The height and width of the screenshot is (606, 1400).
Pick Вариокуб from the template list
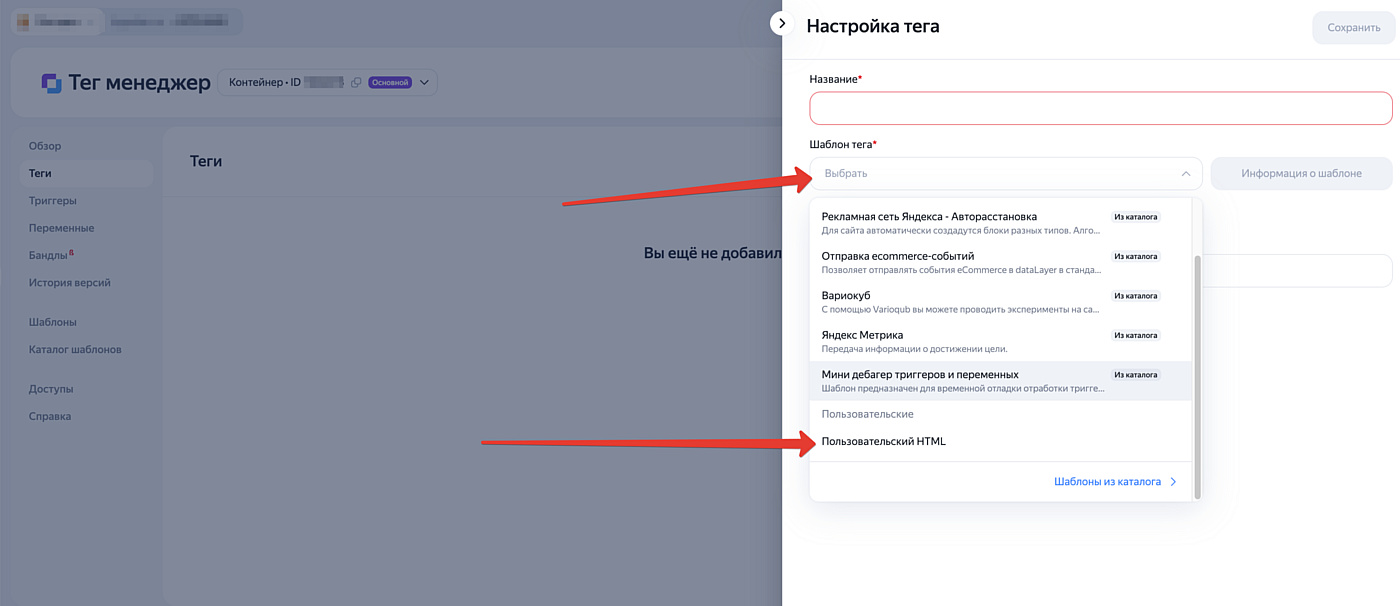pyautogui.click(x=1000, y=302)
